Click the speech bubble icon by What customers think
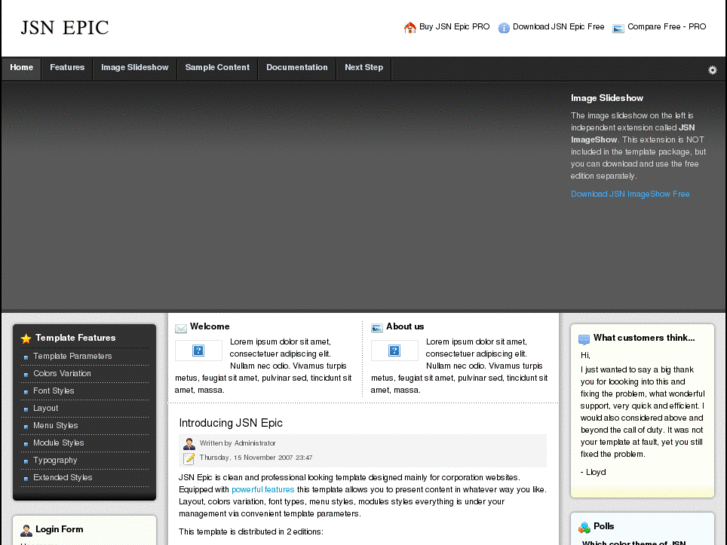This screenshot has width=727, height=545. point(584,339)
